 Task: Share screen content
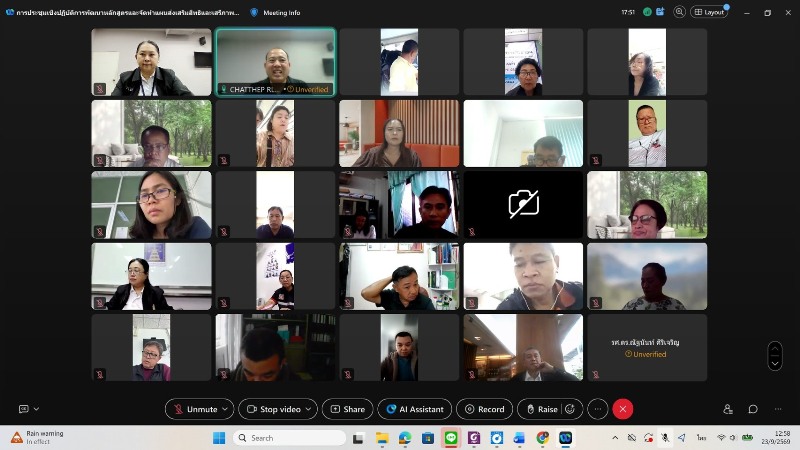(347, 409)
